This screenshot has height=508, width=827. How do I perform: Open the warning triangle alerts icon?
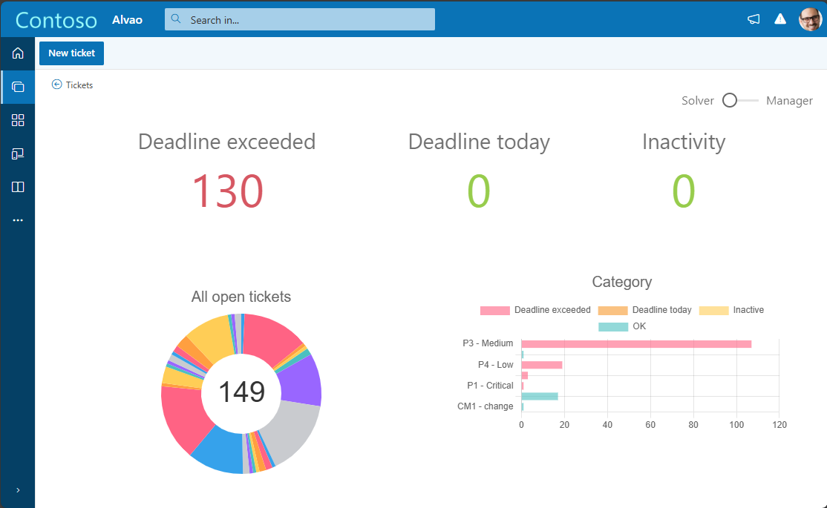tap(781, 19)
